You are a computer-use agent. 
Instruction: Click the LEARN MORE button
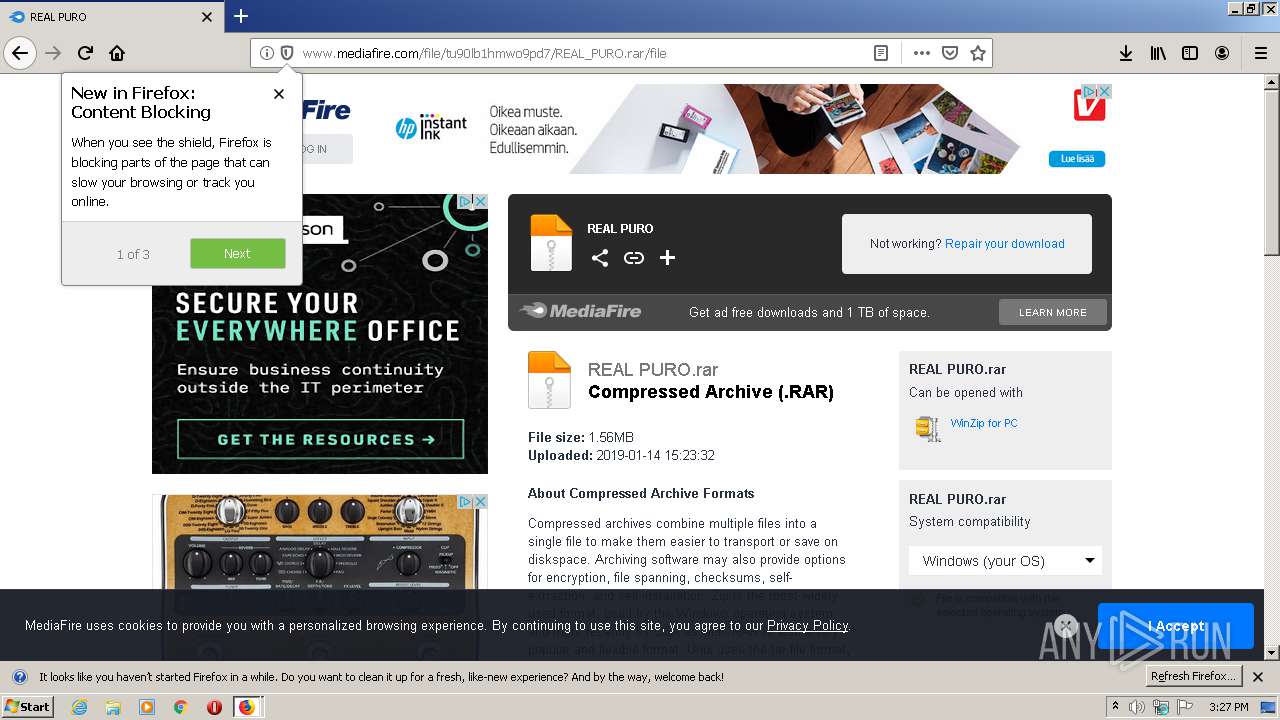tap(1053, 312)
